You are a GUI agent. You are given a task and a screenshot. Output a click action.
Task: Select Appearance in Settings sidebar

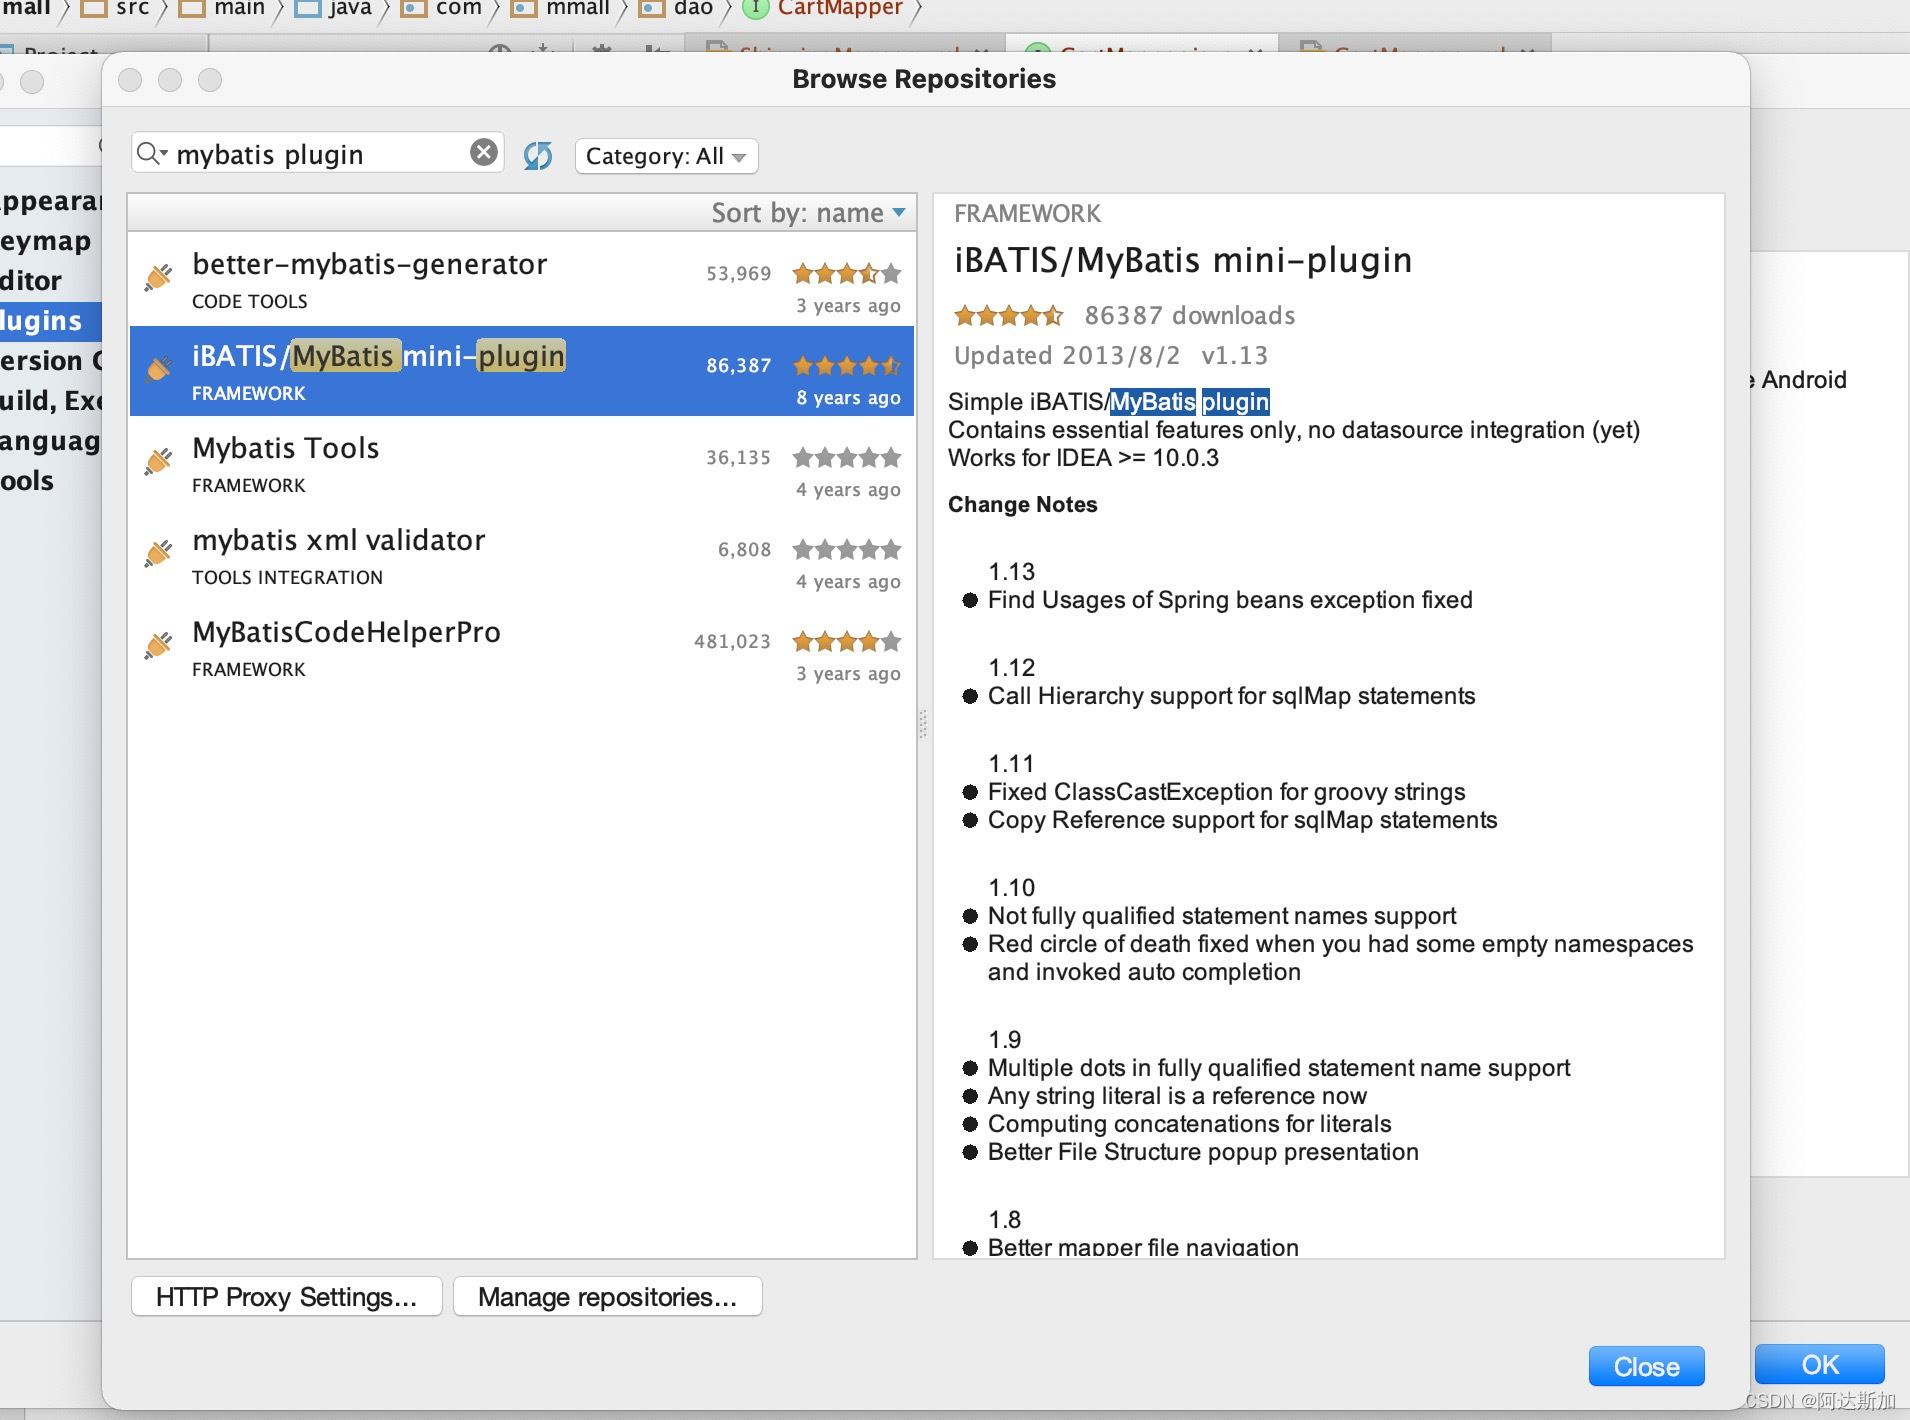pyautogui.click(x=50, y=201)
